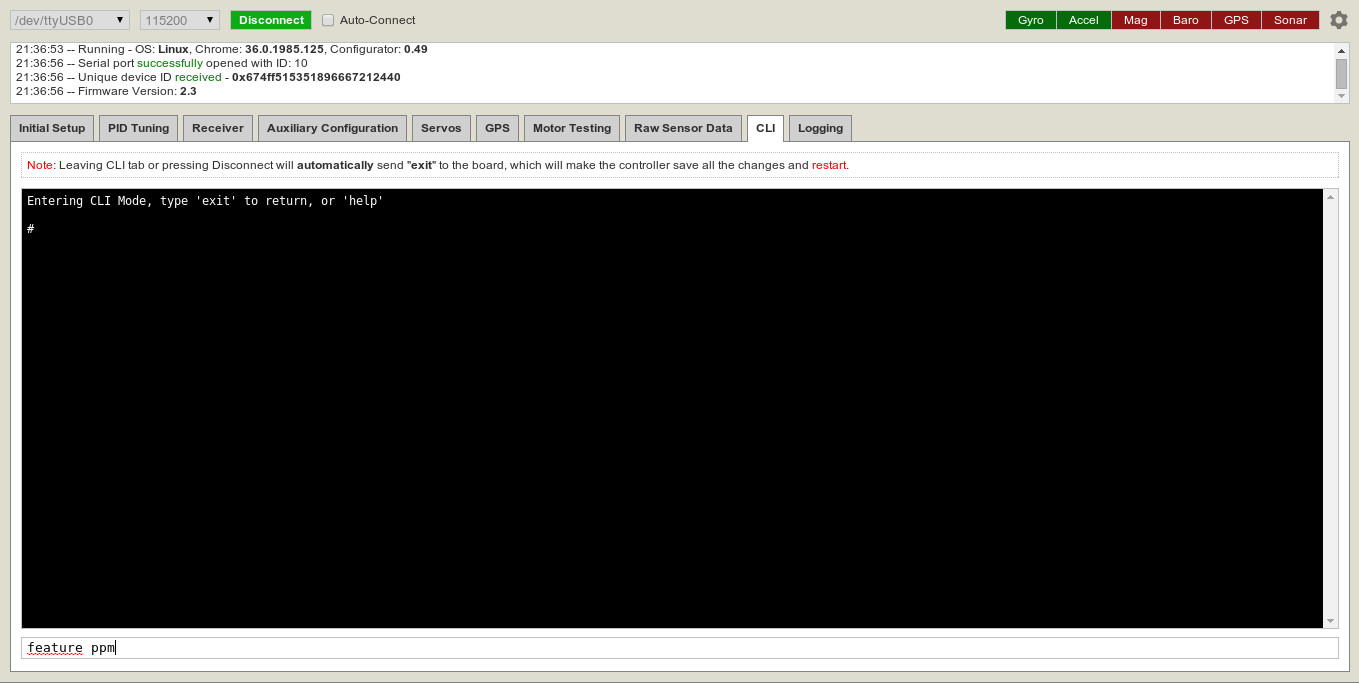Open the 115200 baud rate dropdown

(180, 20)
